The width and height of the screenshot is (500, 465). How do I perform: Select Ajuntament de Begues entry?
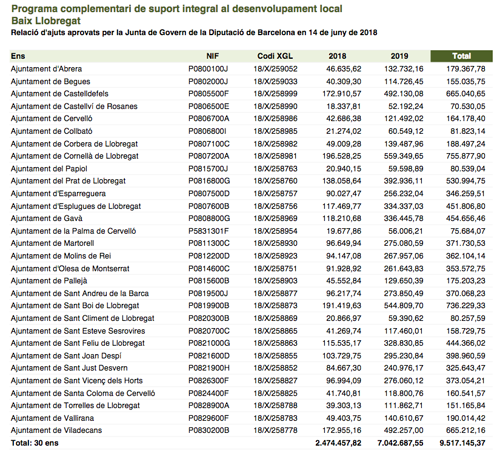(x=50, y=82)
